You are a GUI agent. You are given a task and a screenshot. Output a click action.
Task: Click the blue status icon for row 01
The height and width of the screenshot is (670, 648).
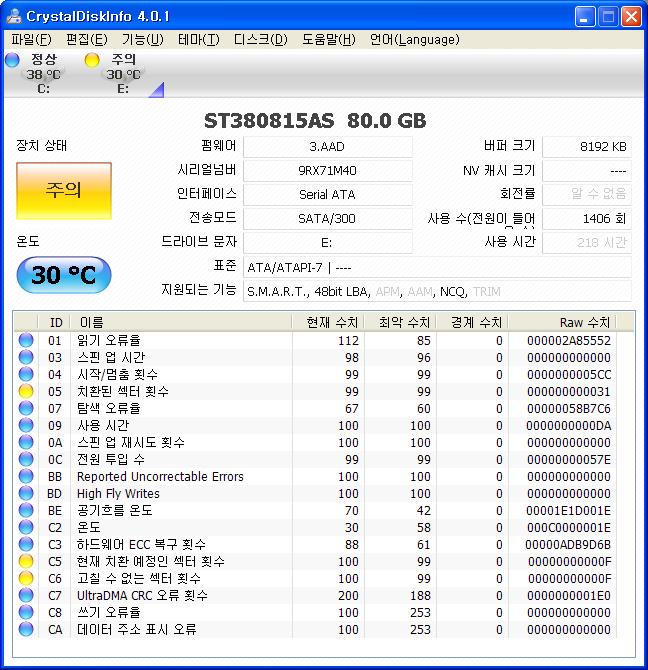[x=26, y=340]
